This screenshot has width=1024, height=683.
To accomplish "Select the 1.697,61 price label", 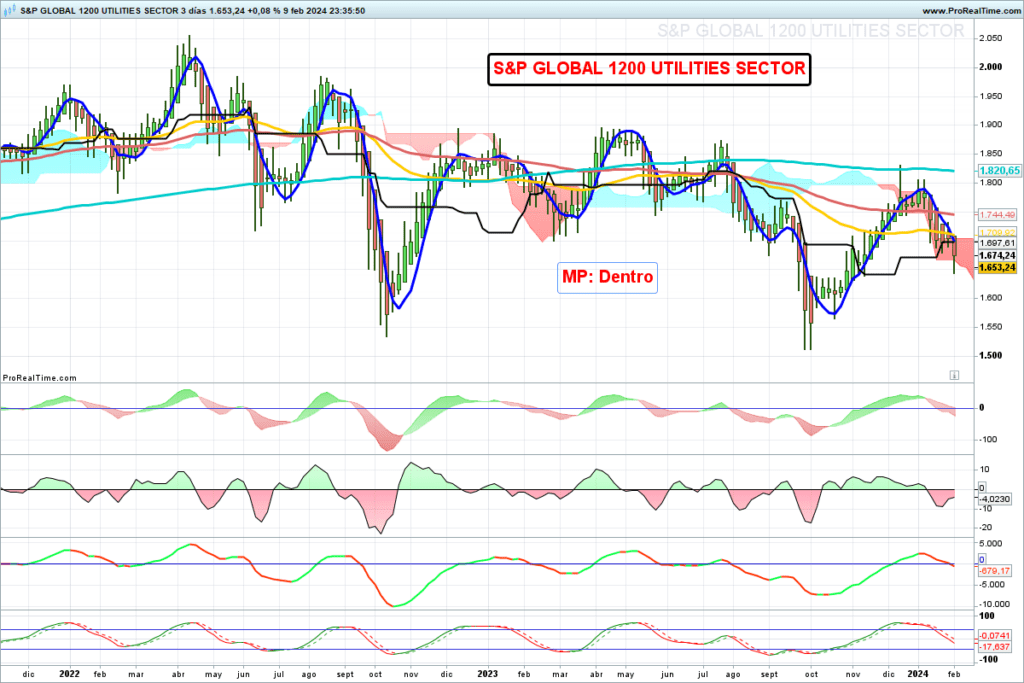I will click(x=997, y=243).
